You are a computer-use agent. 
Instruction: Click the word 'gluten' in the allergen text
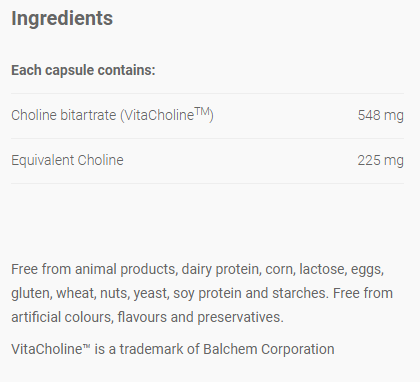[31, 294]
